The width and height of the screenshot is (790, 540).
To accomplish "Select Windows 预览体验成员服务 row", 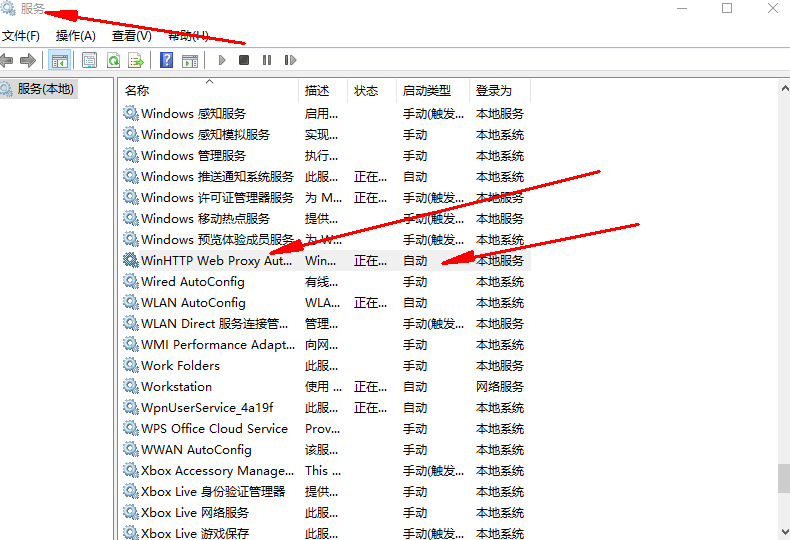I will 326,240.
